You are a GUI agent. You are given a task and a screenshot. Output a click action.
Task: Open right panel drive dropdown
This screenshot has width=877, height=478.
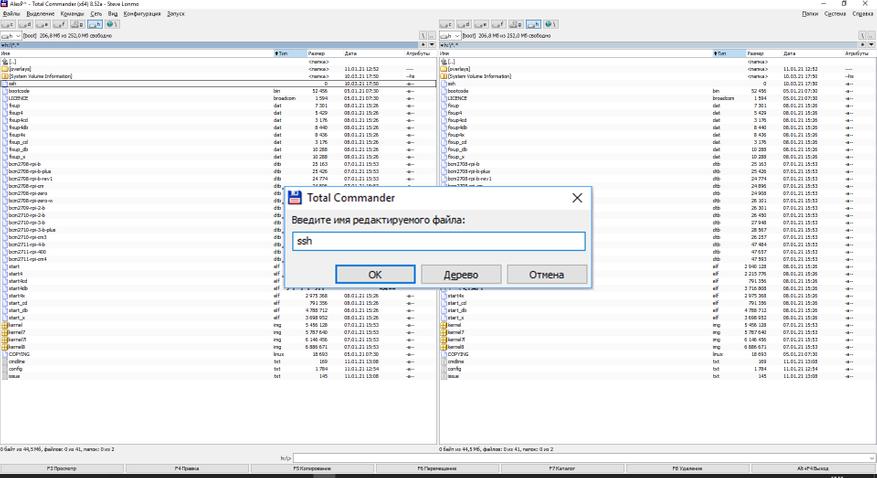(x=450, y=36)
